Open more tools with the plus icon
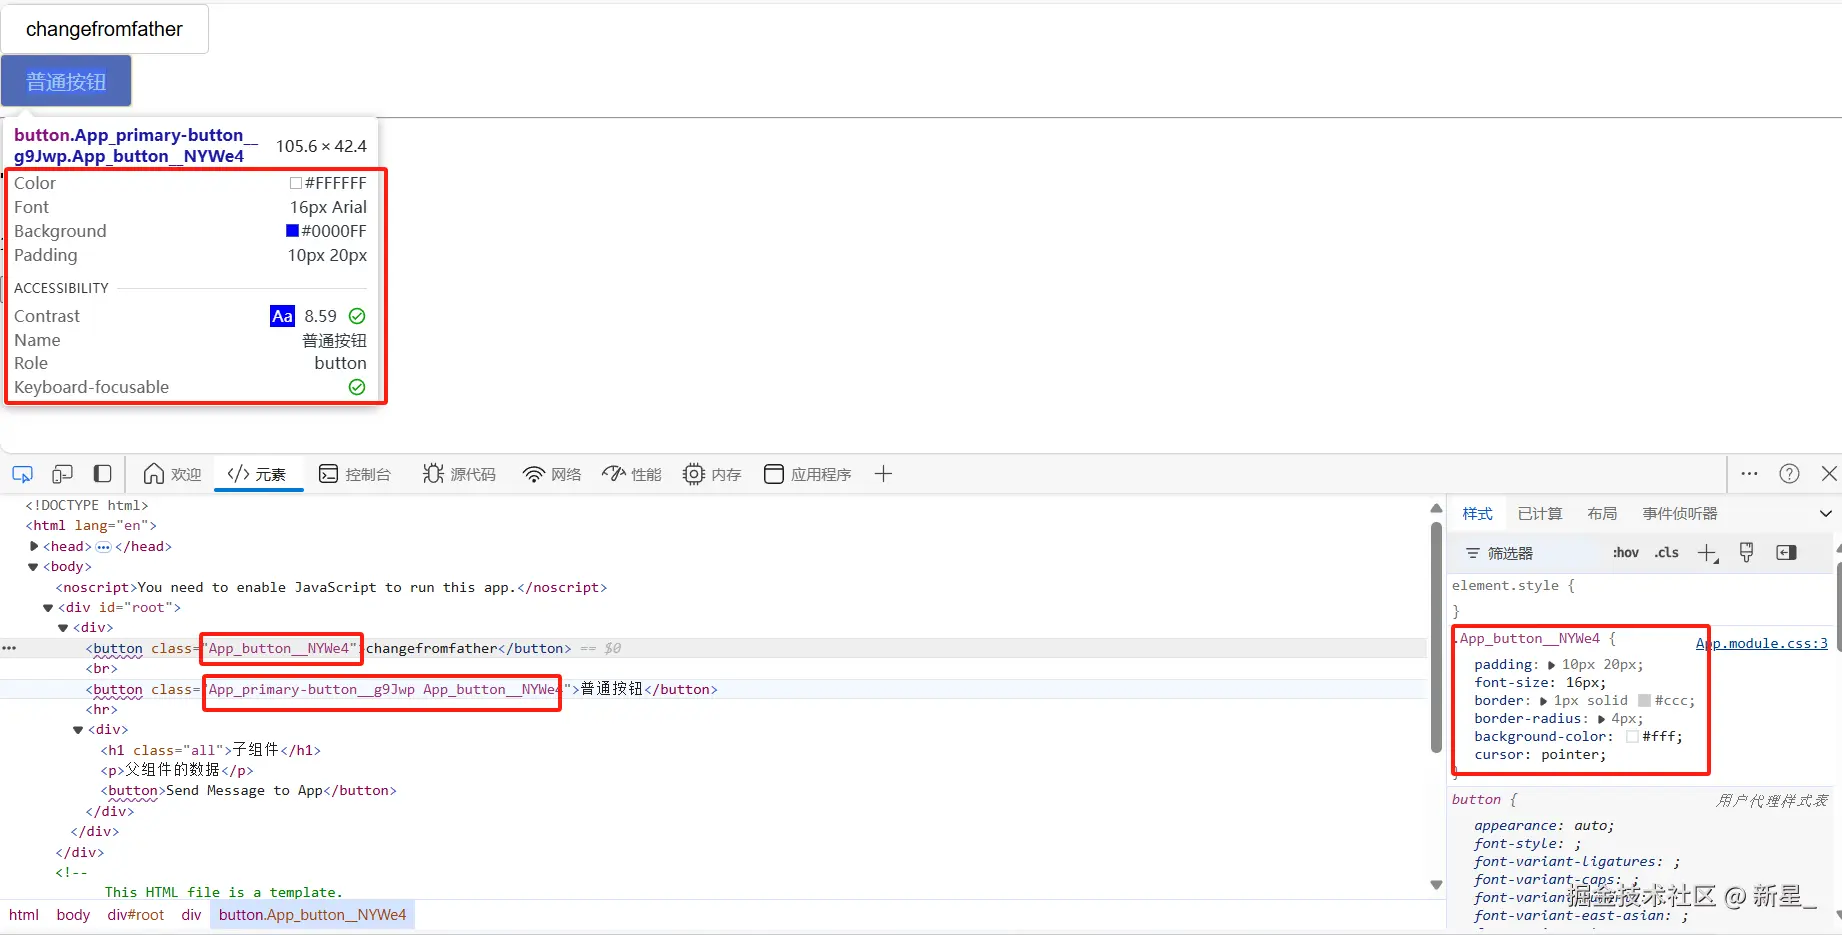 click(883, 474)
